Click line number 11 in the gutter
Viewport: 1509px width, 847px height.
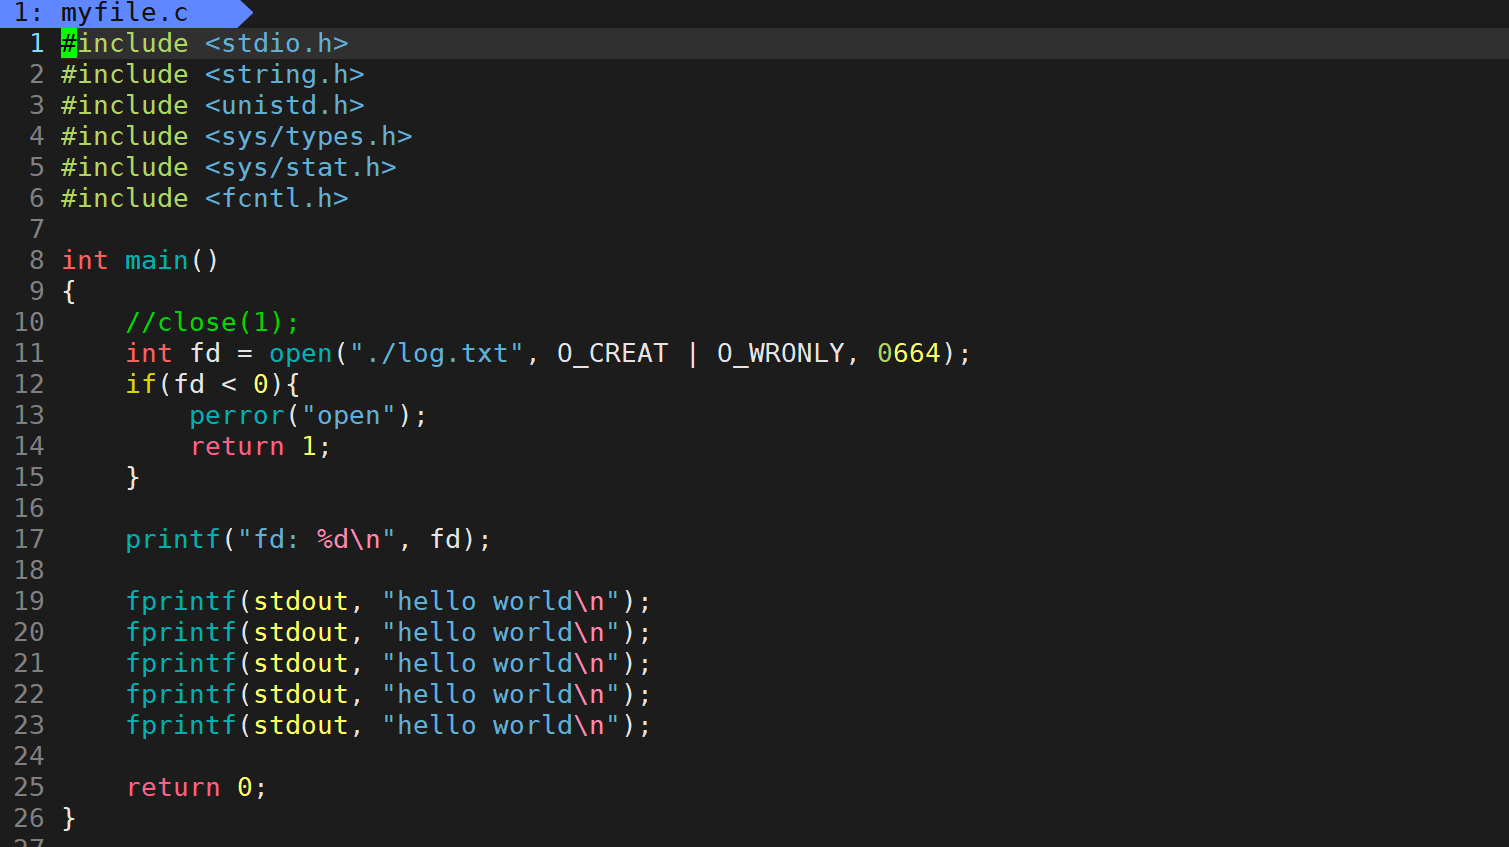click(x=29, y=353)
